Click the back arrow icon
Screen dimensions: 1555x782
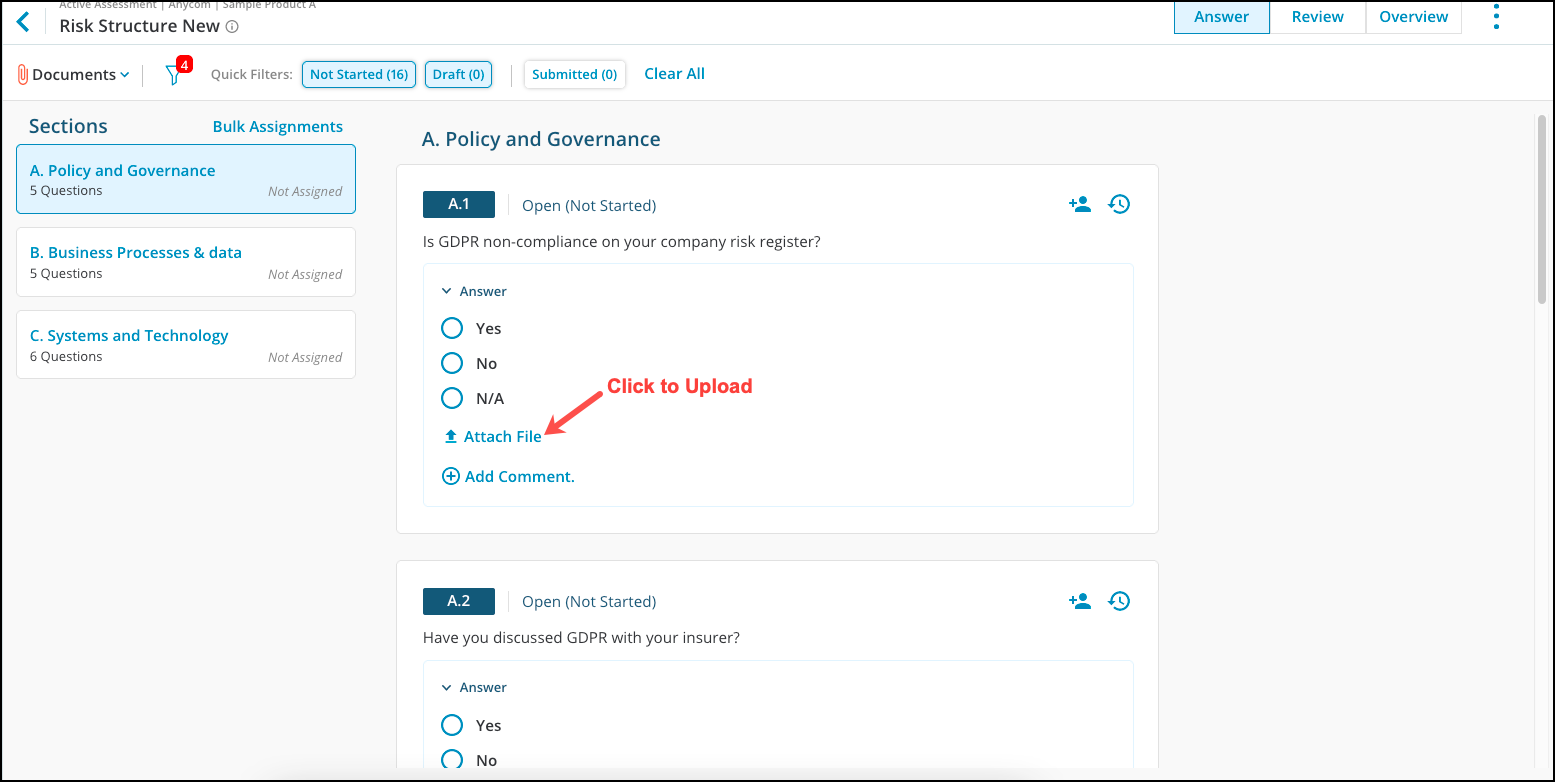(x=23, y=22)
